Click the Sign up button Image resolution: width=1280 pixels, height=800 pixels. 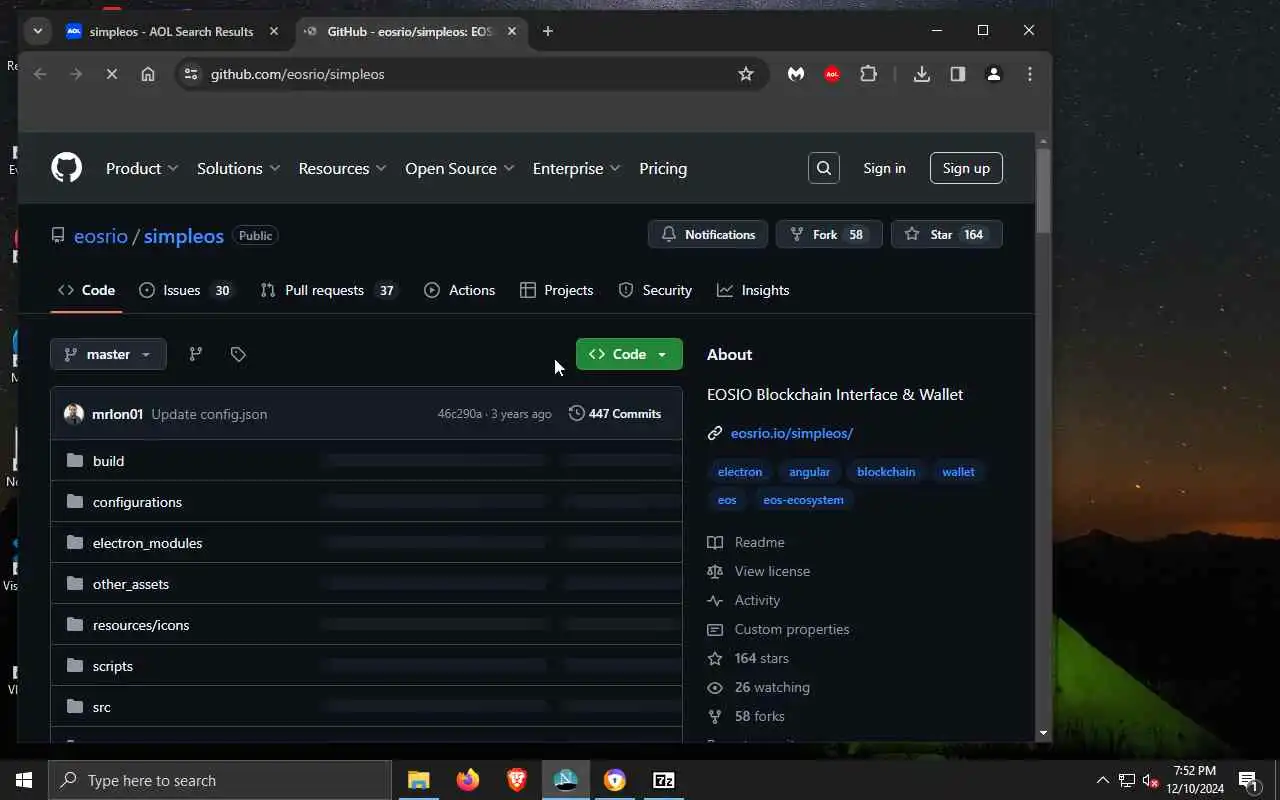(x=966, y=168)
